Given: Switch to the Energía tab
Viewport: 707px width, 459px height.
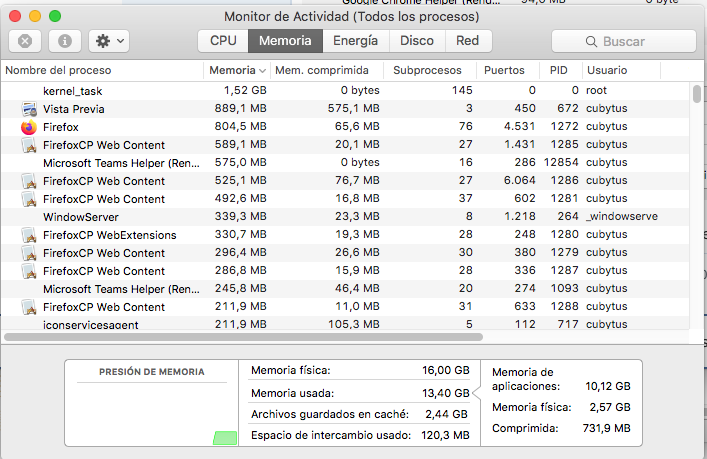Looking at the screenshot, I should (355, 41).
